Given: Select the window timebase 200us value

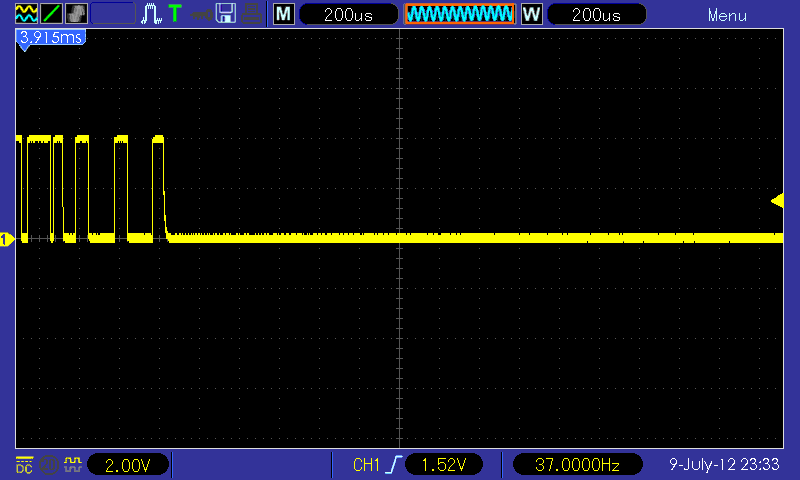Looking at the screenshot, I should tap(596, 14).
